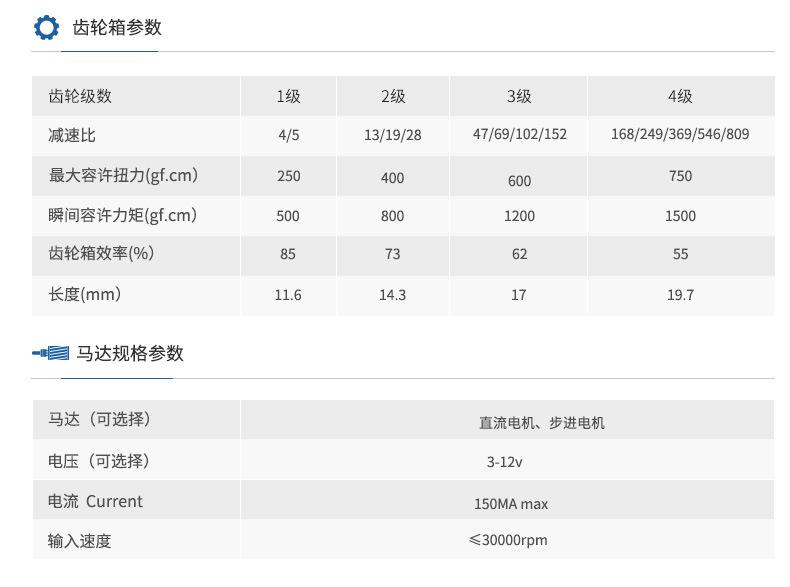Click the 150MA max current value
The width and height of the screenshot is (790, 587).
pos(510,504)
